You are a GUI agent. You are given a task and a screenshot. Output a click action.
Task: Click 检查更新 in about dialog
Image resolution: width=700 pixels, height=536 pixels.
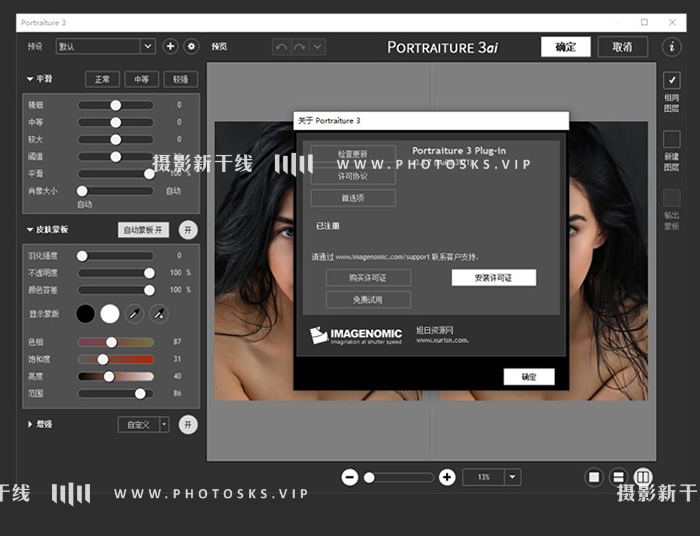tap(353, 154)
